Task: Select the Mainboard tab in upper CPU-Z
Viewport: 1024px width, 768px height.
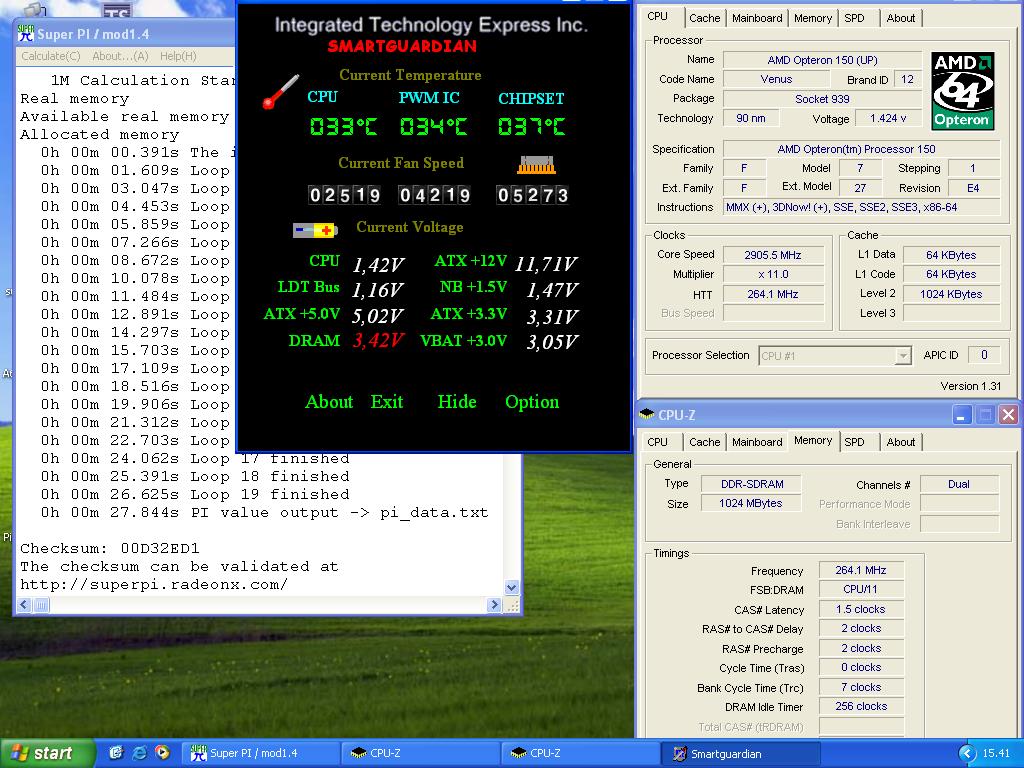Action: pyautogui.click(x=757, y=18)
